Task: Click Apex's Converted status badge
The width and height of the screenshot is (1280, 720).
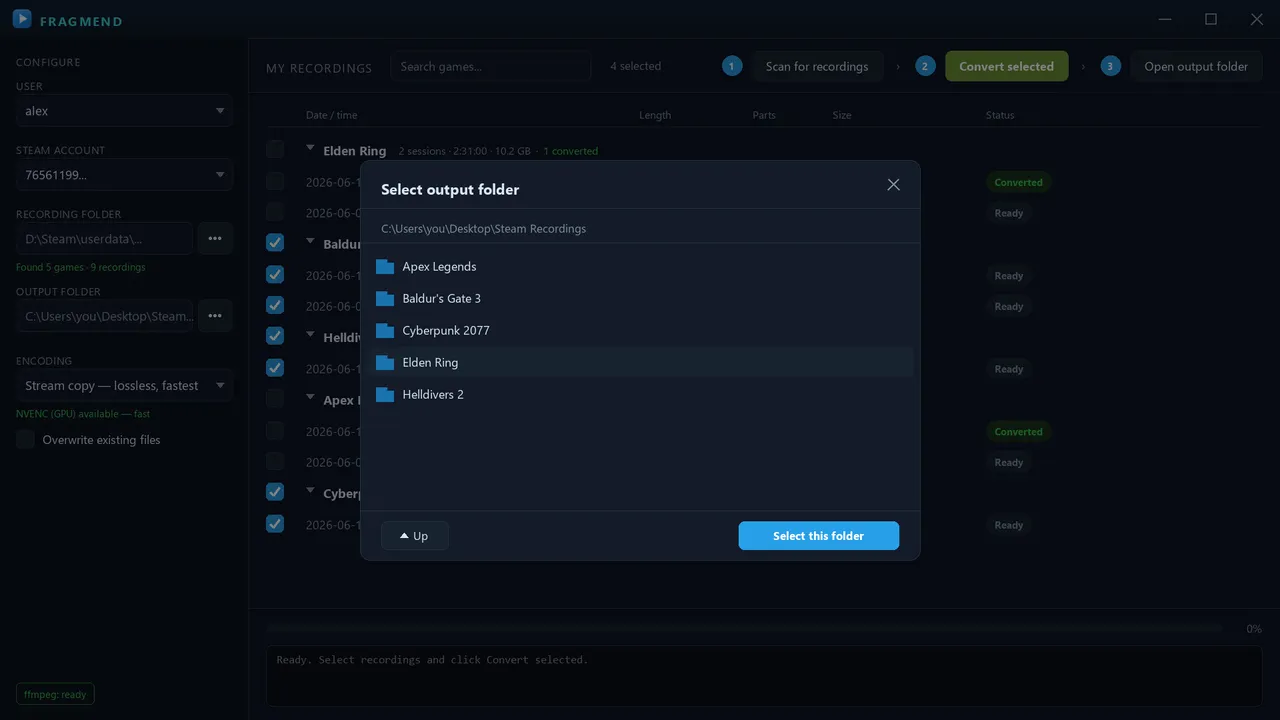Action: pos(1018,432)
